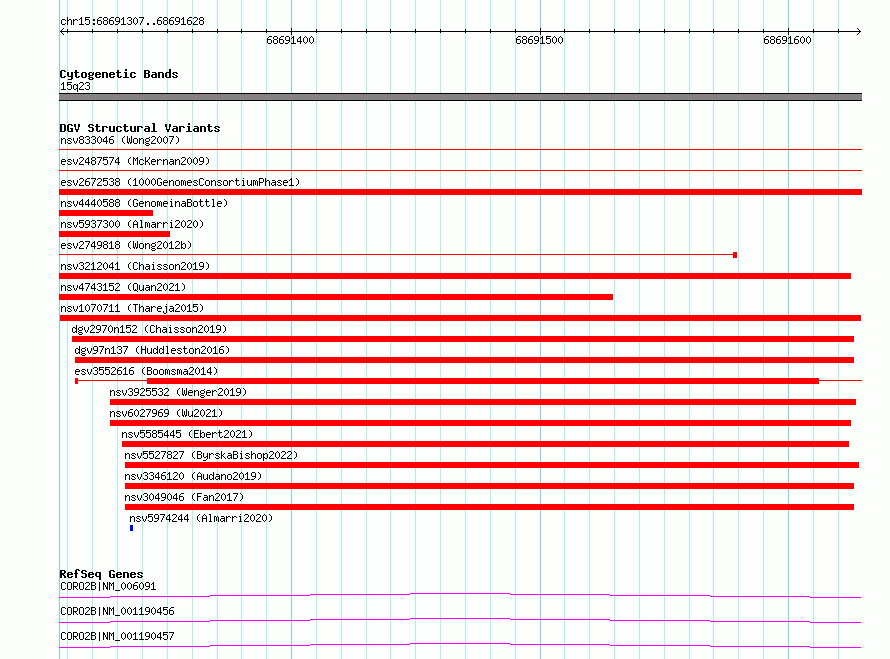
Task: Select the thick red bar of esv2672538
Action: click(460, 192)
